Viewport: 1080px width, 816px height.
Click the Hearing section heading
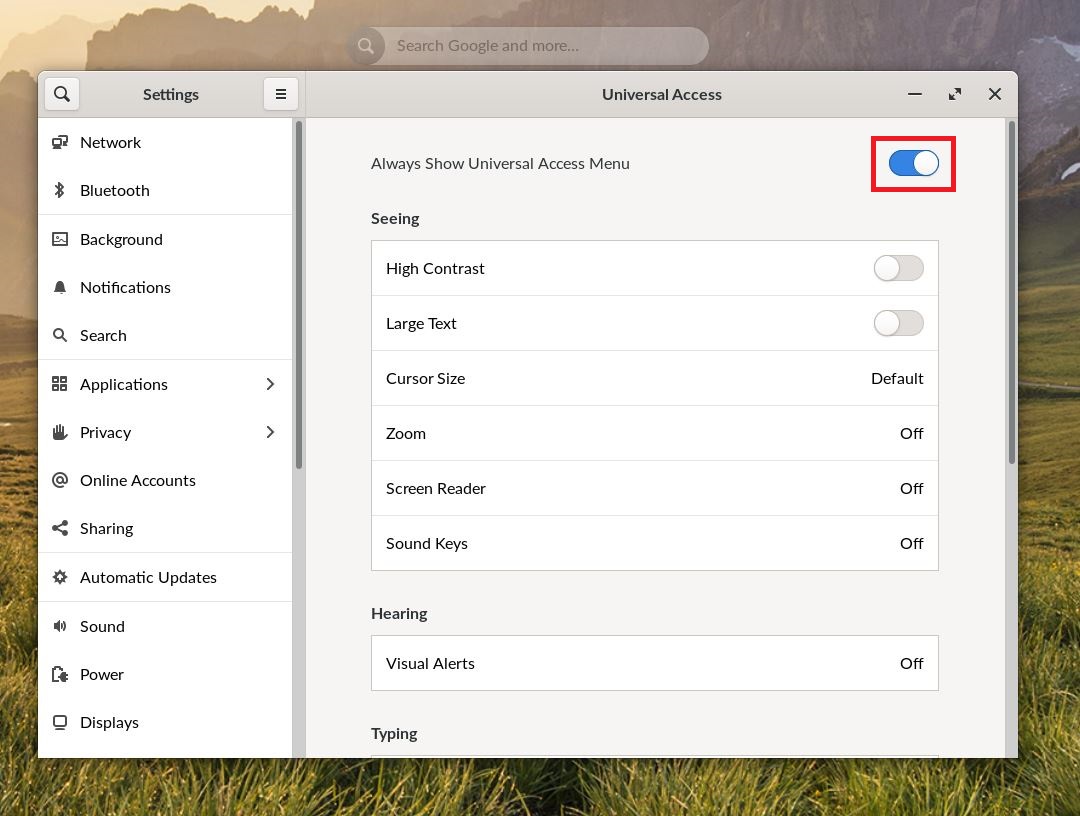pyautogui.click(x=399, y=614)
